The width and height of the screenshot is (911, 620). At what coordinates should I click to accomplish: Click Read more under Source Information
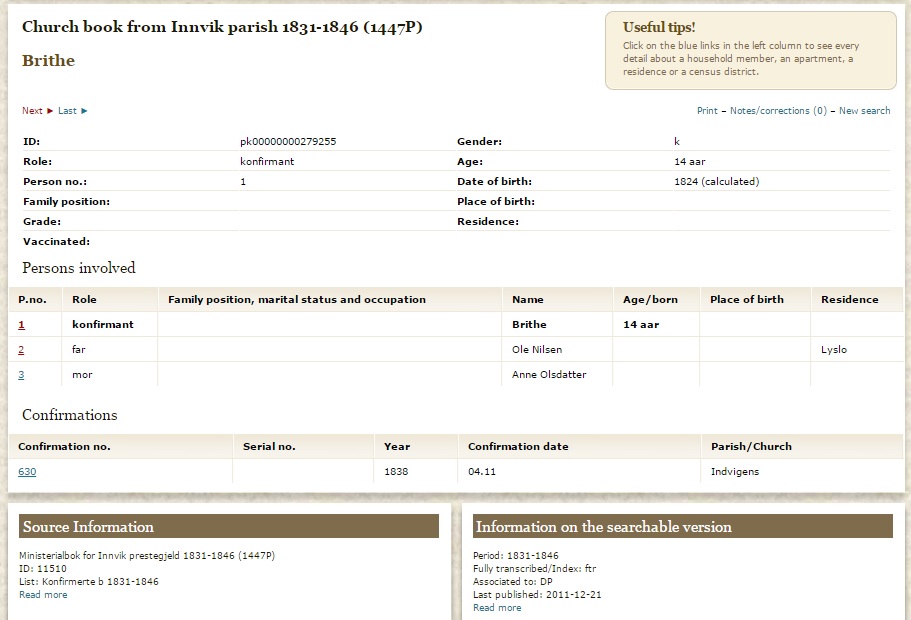click(43, 595)
